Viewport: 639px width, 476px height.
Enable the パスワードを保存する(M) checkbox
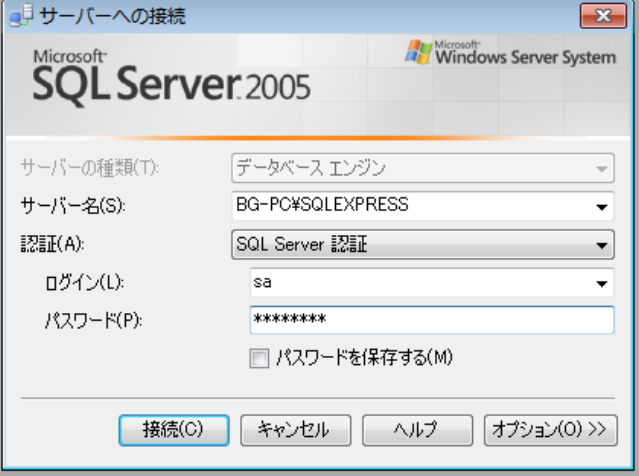point(259,359)
